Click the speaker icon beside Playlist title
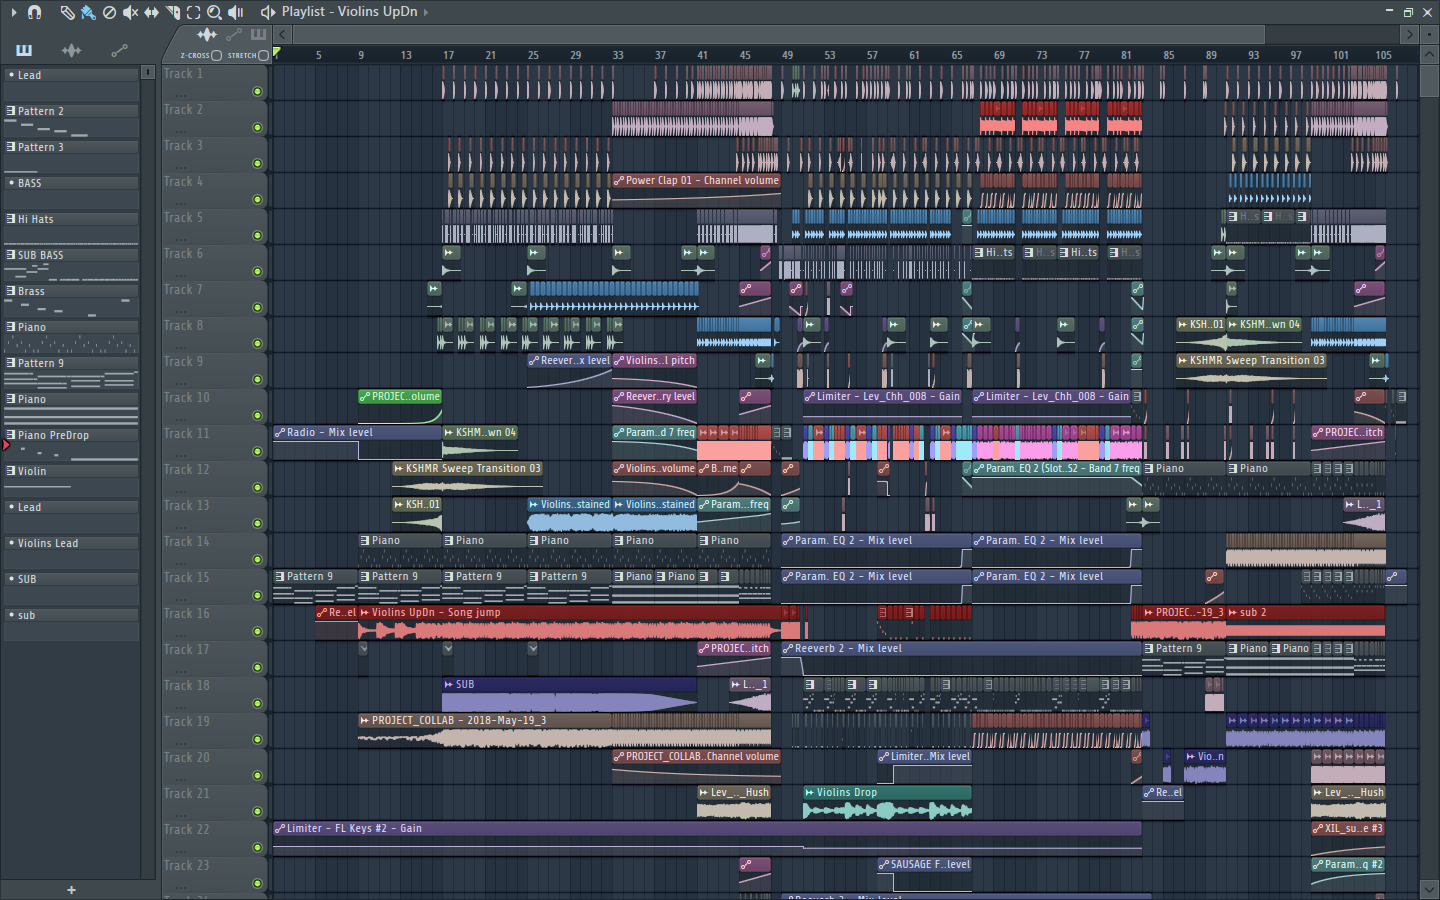The width and height of the screenshot is (1440, 900). [268, 12]
